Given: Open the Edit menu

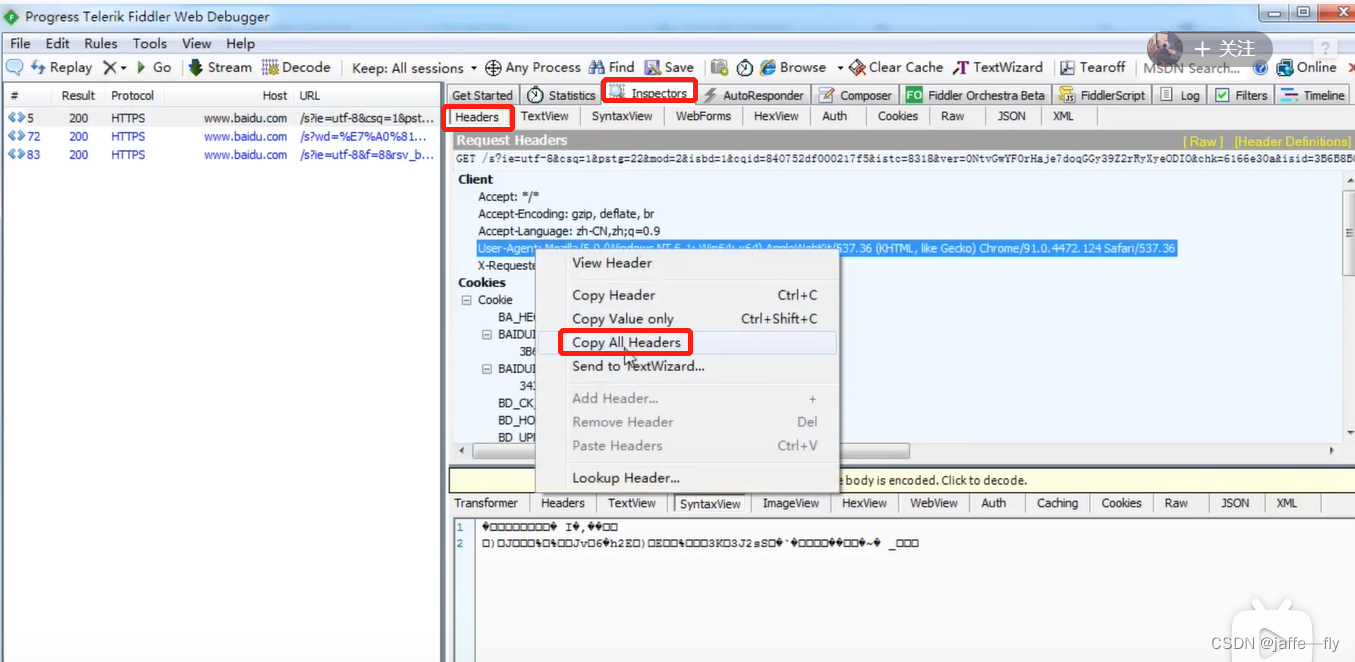Looking at the screenshot, I should coord(58,43).
